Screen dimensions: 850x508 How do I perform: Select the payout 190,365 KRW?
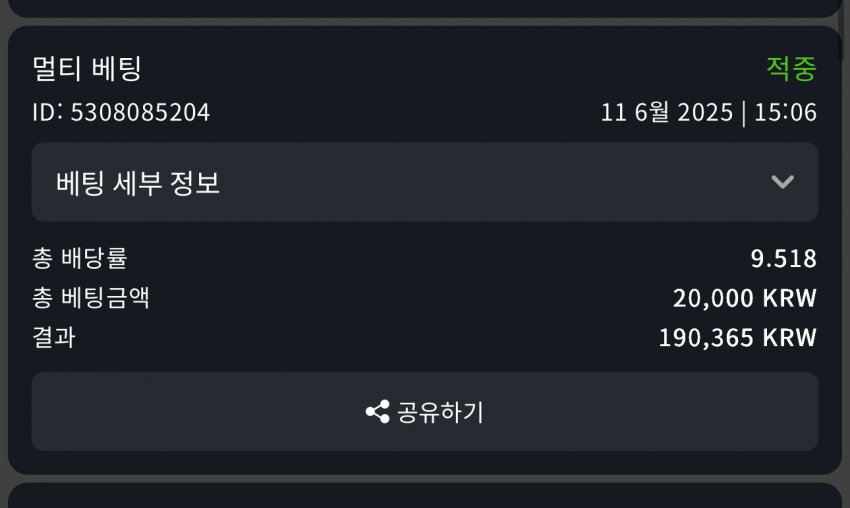[737, 338]
